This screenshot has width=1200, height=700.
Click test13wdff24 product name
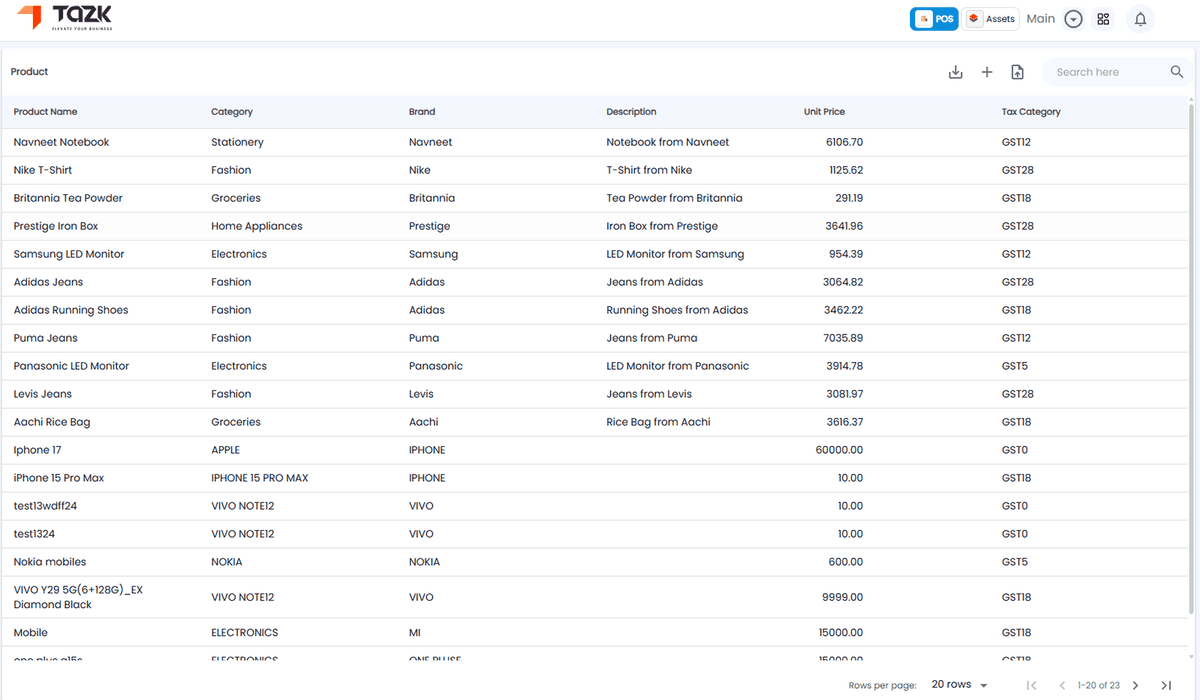(45, 506)
